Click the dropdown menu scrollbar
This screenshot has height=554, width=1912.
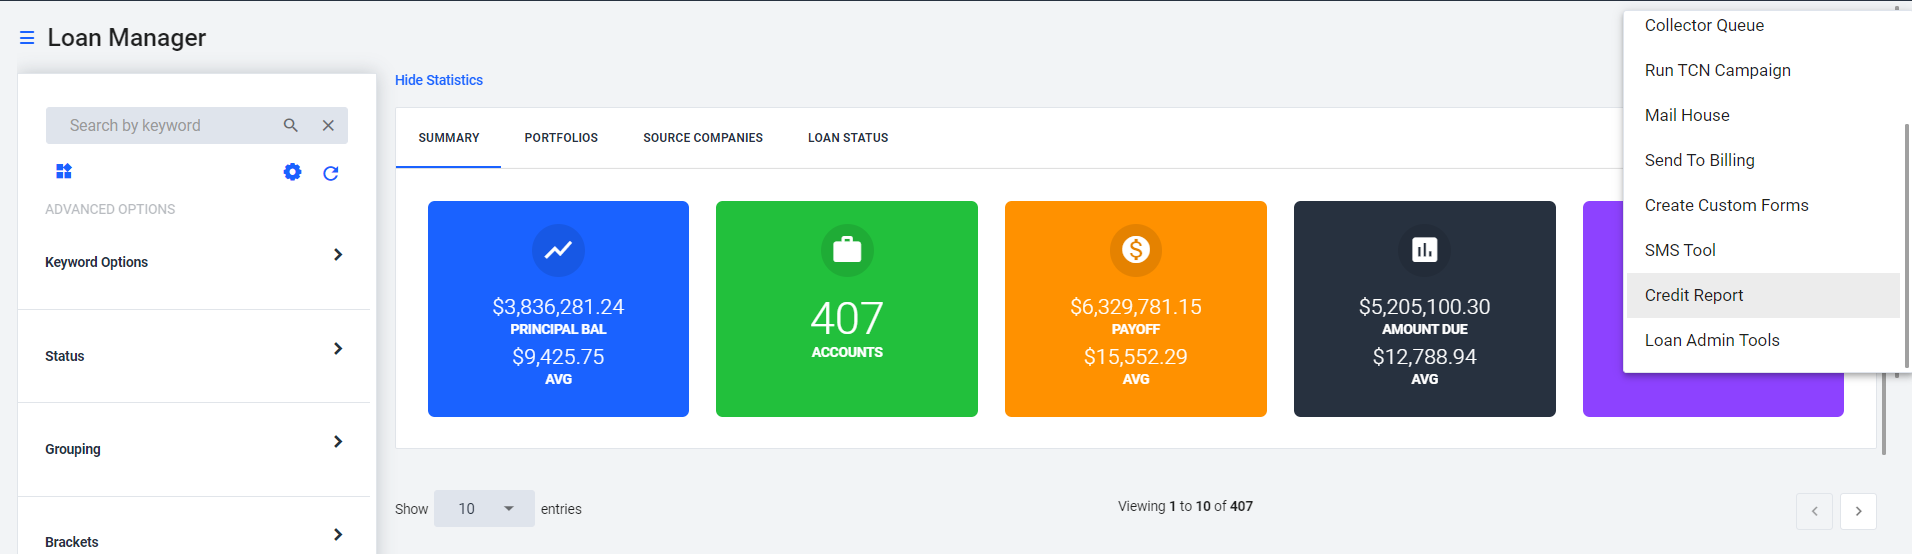1907,245
